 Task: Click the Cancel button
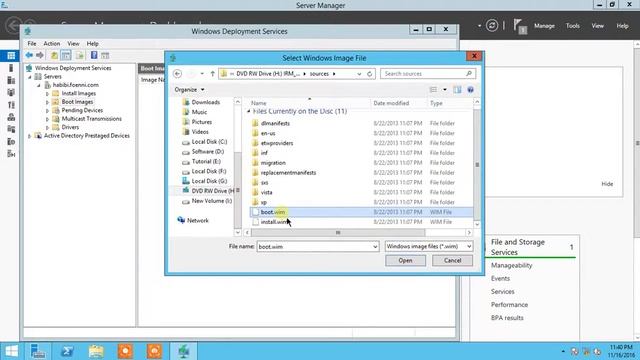point(452,260)
